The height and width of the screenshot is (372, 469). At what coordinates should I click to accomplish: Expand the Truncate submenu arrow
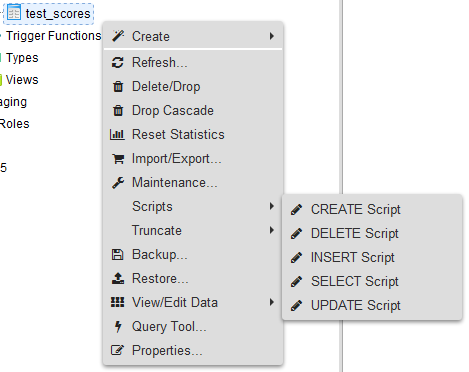point(272,230)
